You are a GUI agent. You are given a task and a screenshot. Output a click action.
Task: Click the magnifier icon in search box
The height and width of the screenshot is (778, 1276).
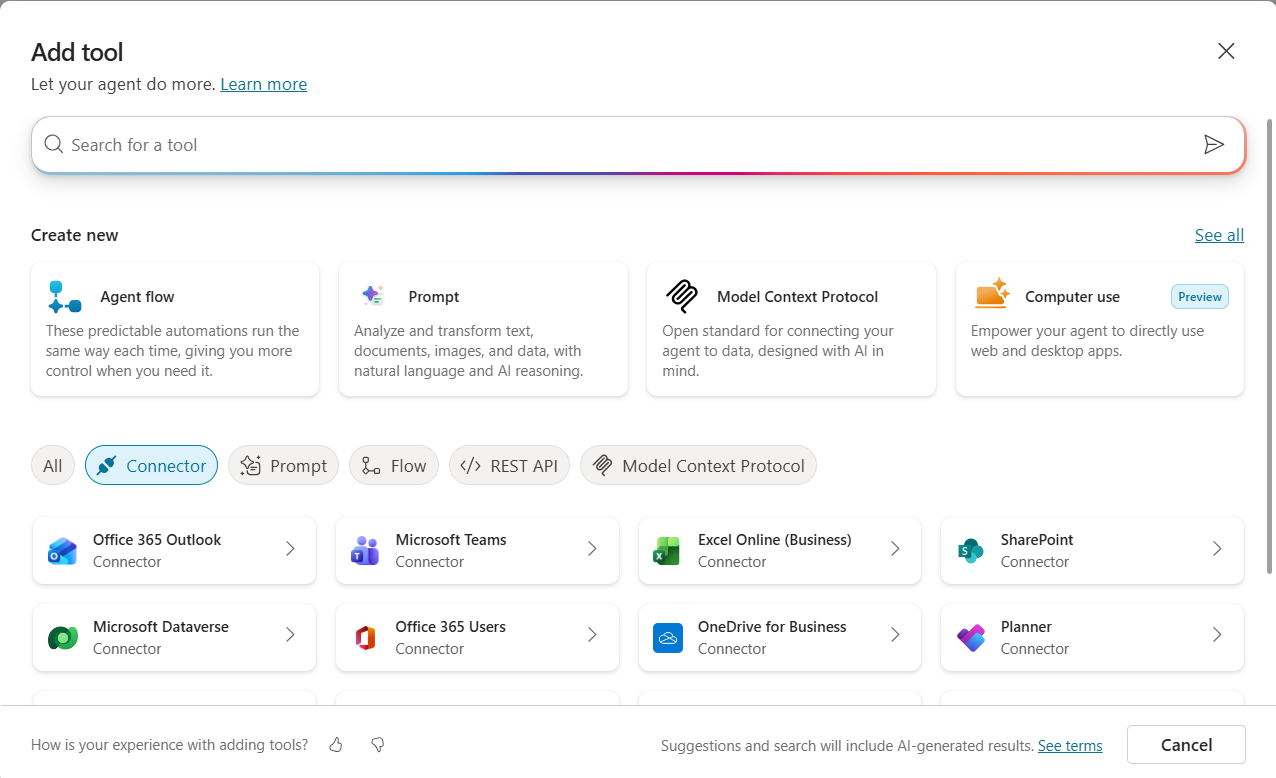coord(54,145)
